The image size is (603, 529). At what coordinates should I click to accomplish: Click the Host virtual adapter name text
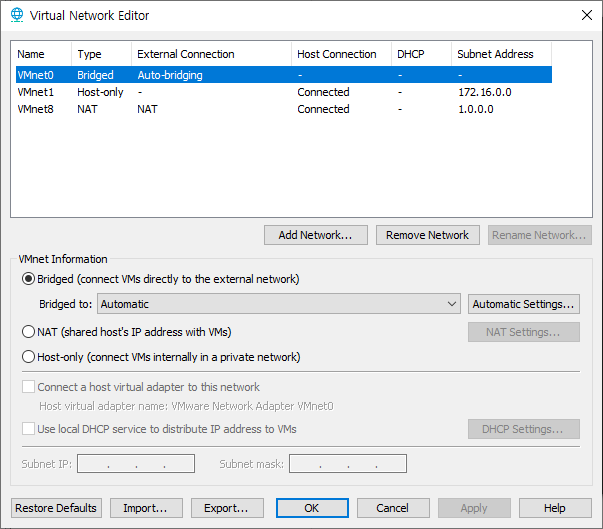pyautogui.click(x=186, y=406)
